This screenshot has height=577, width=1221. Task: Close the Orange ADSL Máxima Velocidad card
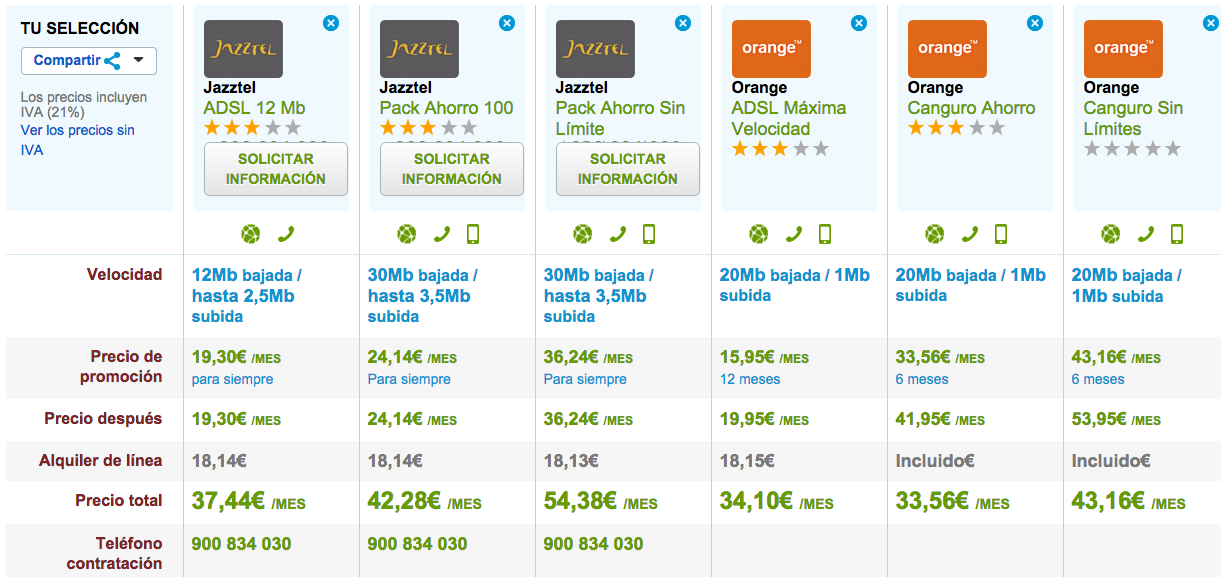[859, 23]
